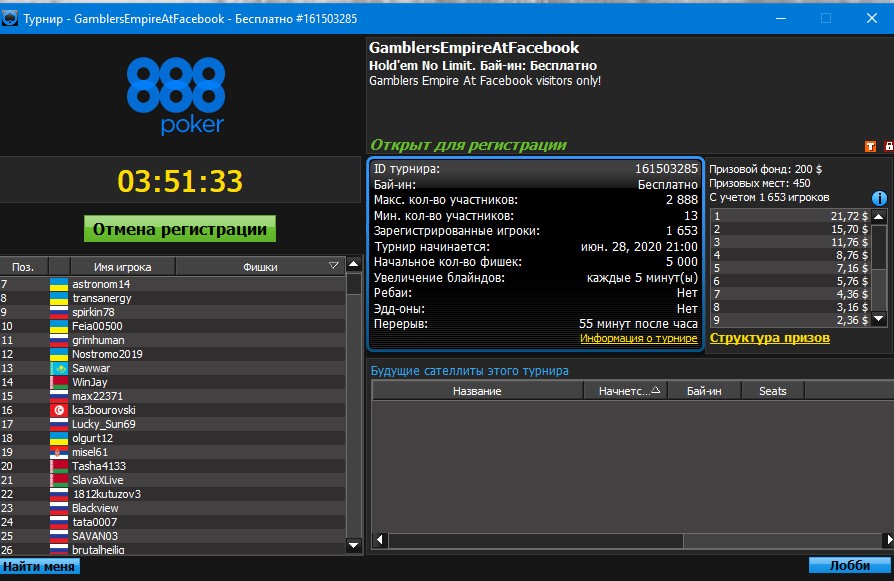The image size is (894, 581).
Task: Select player spirkin78 in the list
Action: (173, 312)
